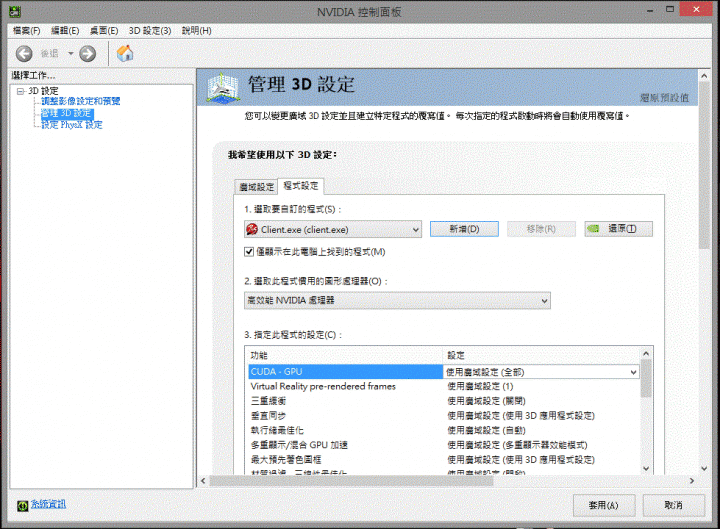Open the 檔案(F) menu
This screenshot has width=720, height=529.
click(x=27, y=31)
